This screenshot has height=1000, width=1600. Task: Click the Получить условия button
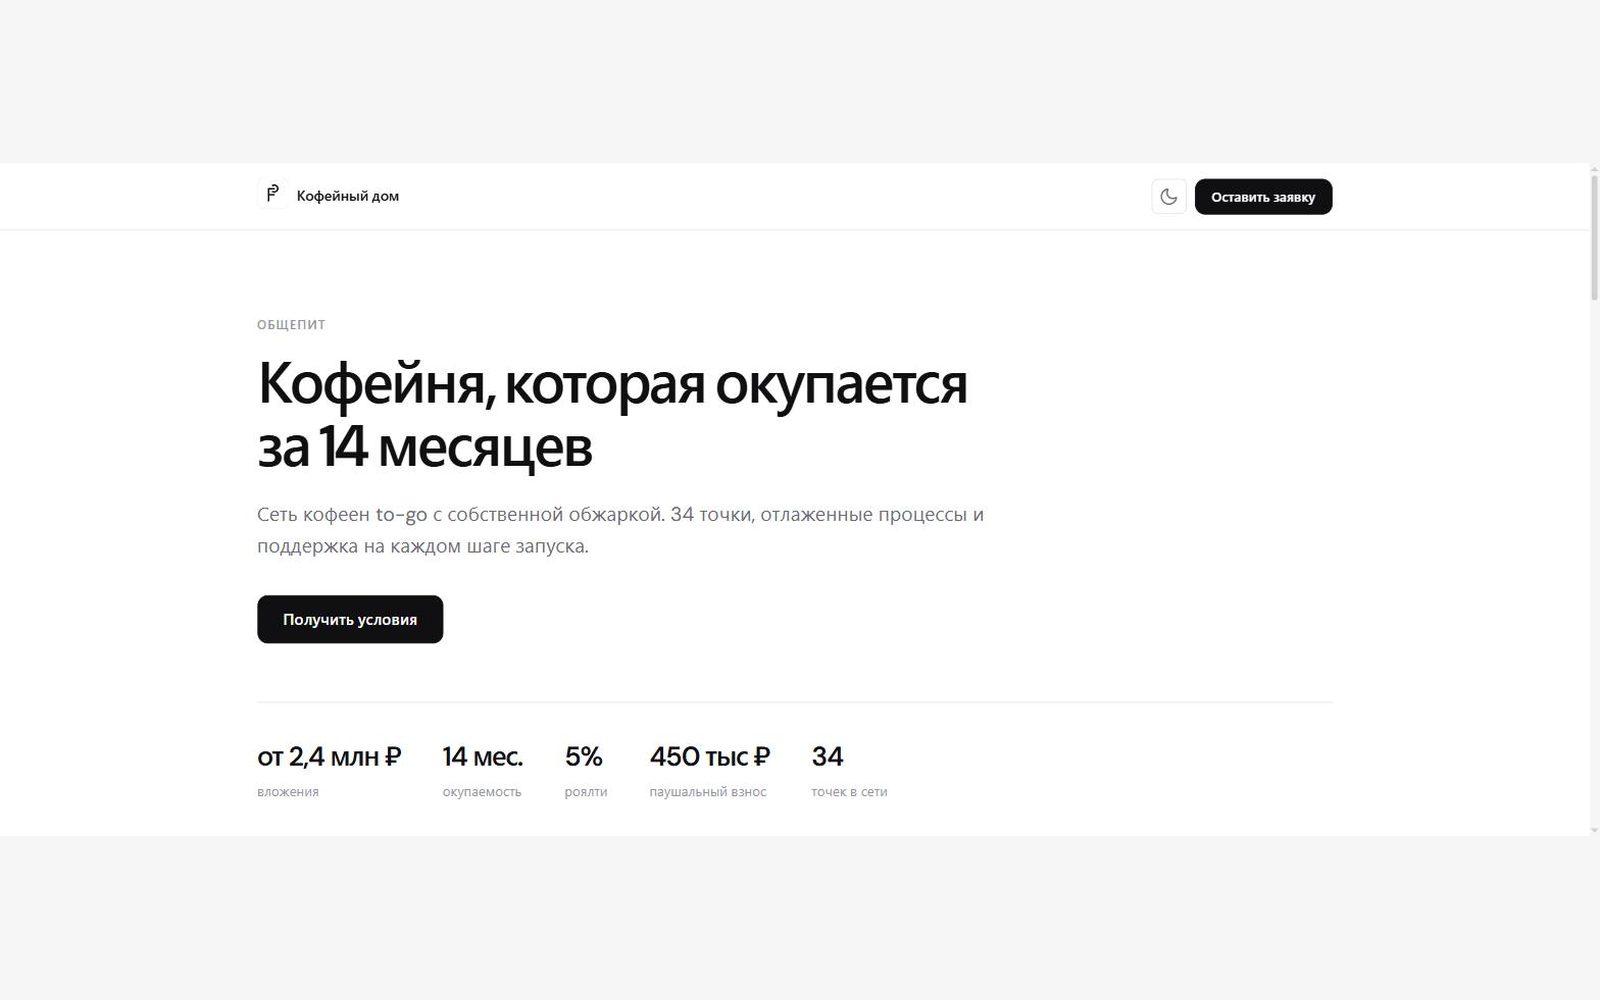point(350,619)
